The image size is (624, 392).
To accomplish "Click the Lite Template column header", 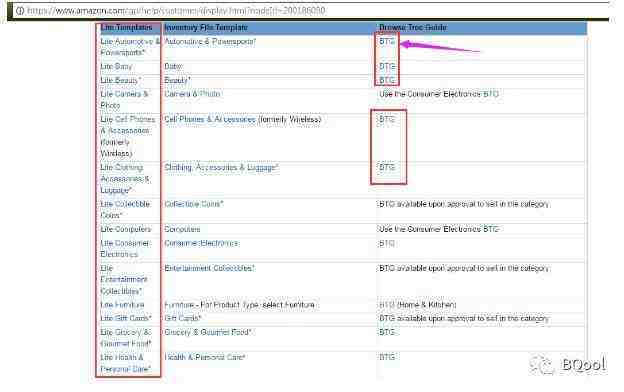I will [x=126, y=27].
